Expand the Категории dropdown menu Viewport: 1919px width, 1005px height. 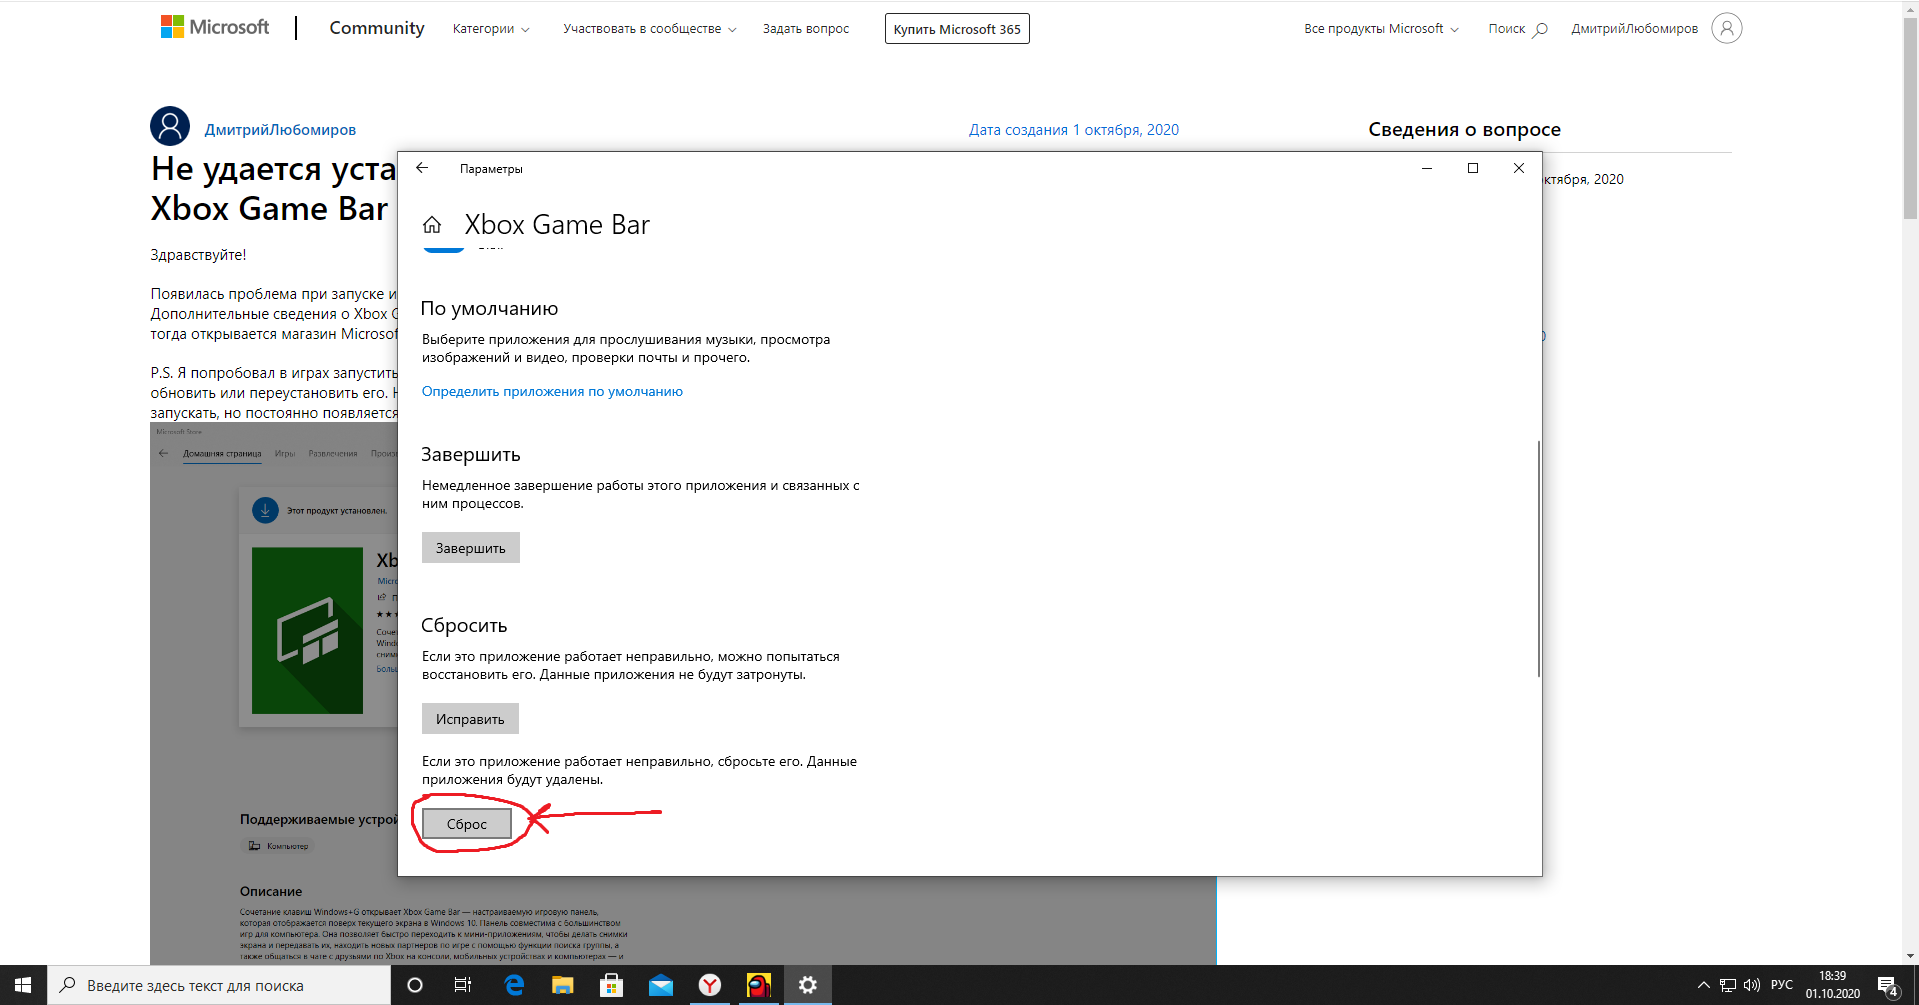point(491,29)
